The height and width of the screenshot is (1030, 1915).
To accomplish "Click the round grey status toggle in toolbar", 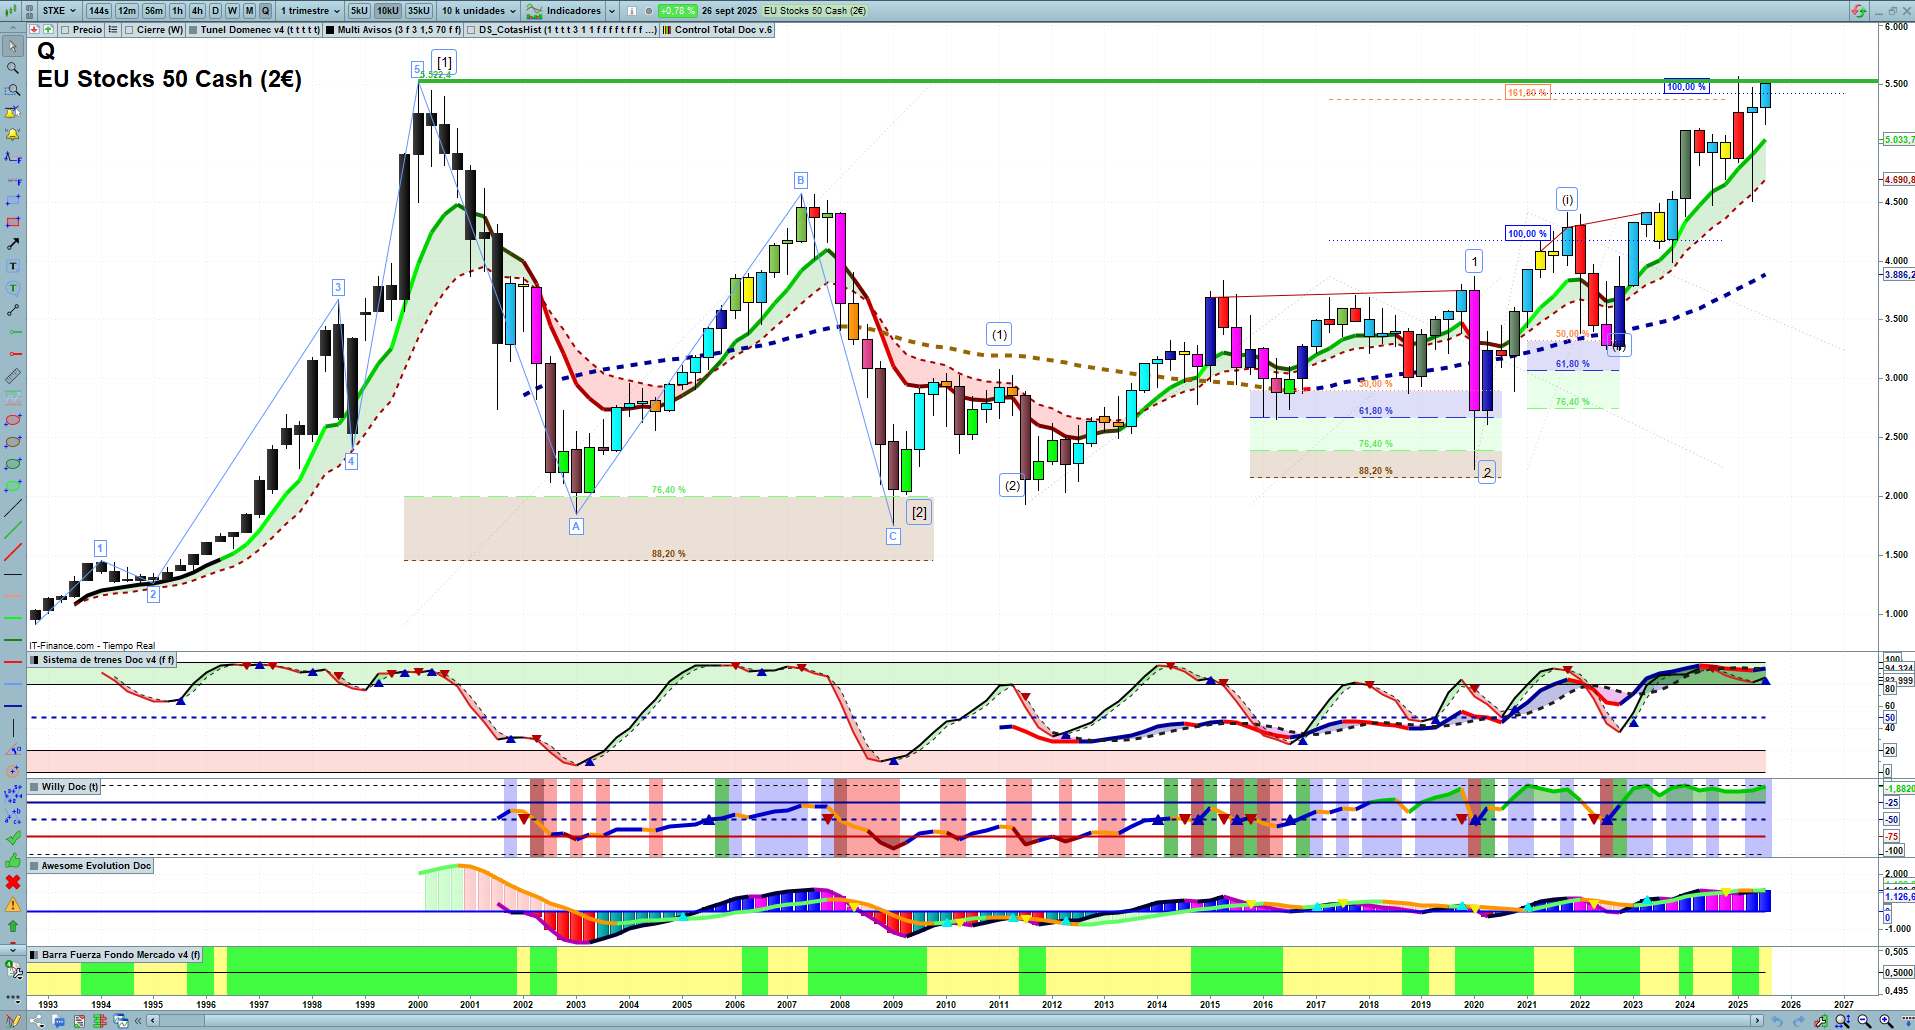I will click(649, 11).
